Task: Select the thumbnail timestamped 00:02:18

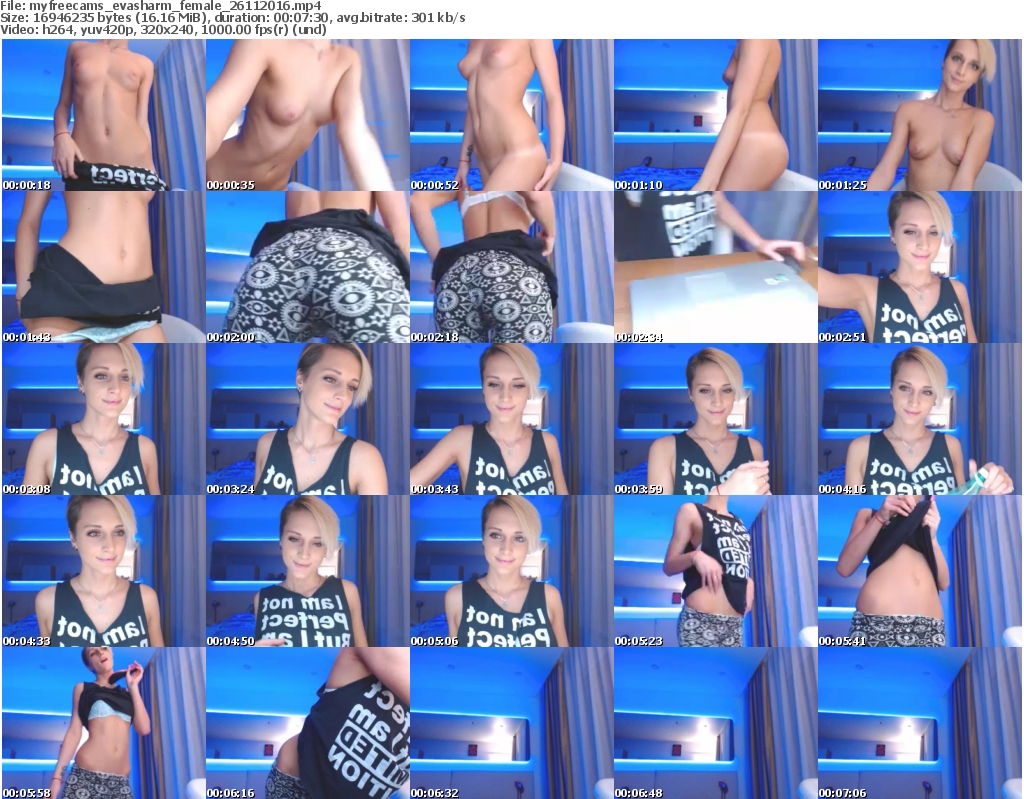Action: tap(511, 267)
